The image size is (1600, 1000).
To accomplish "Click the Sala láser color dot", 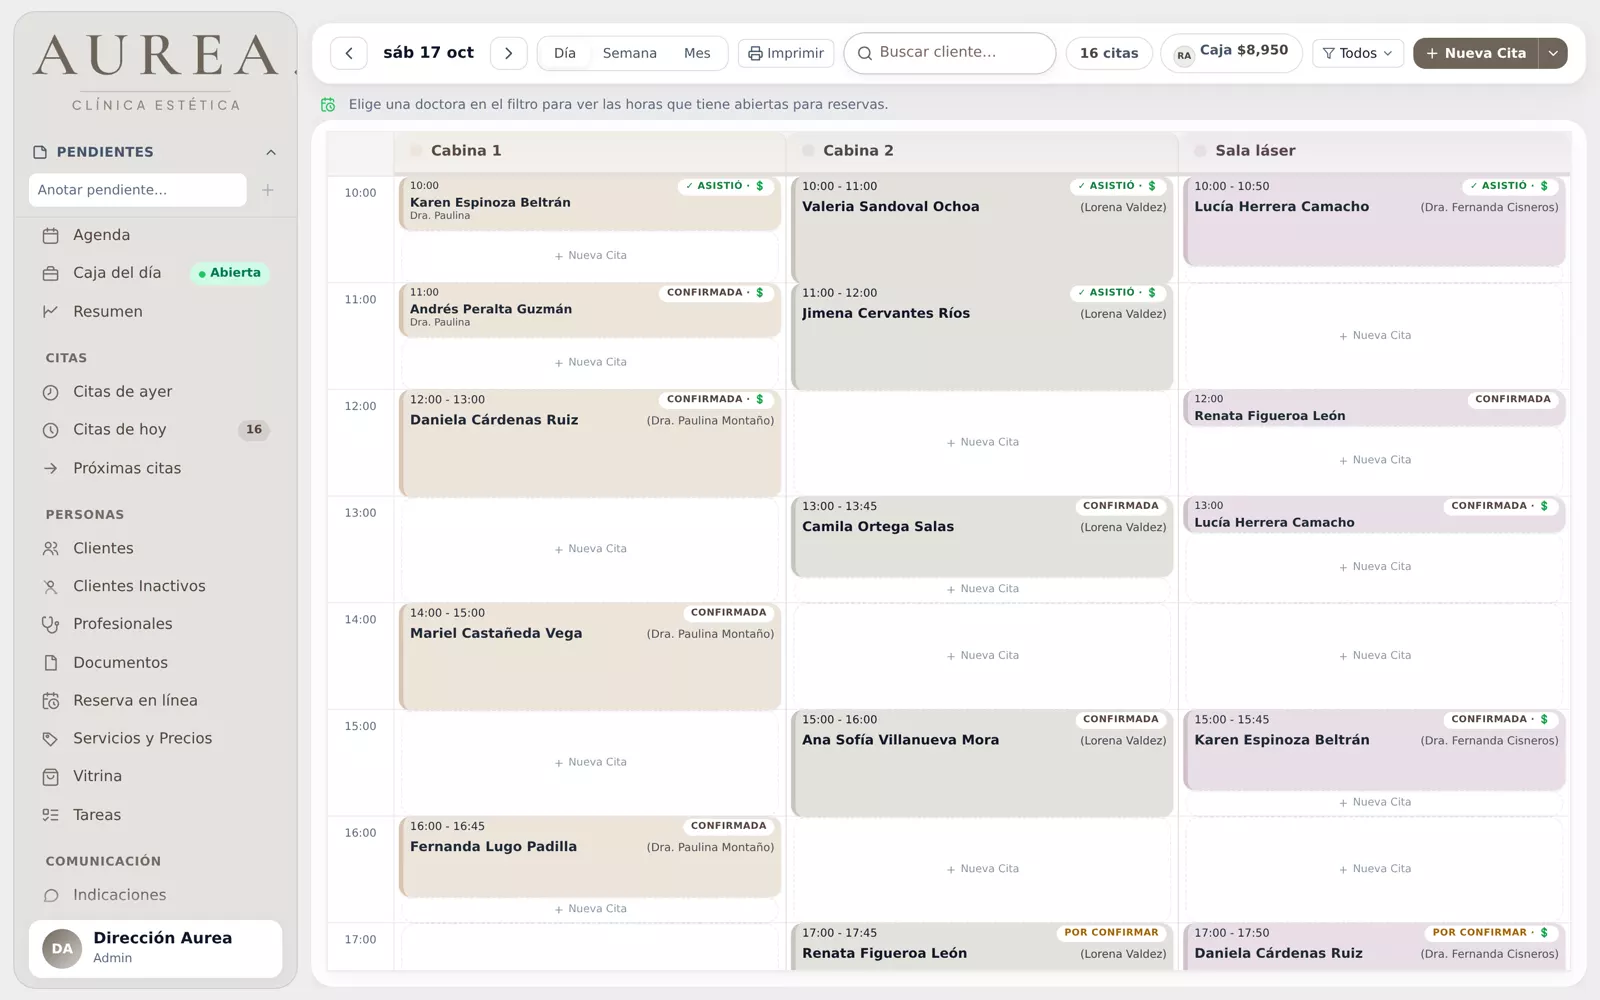I will click(1200, 151).
